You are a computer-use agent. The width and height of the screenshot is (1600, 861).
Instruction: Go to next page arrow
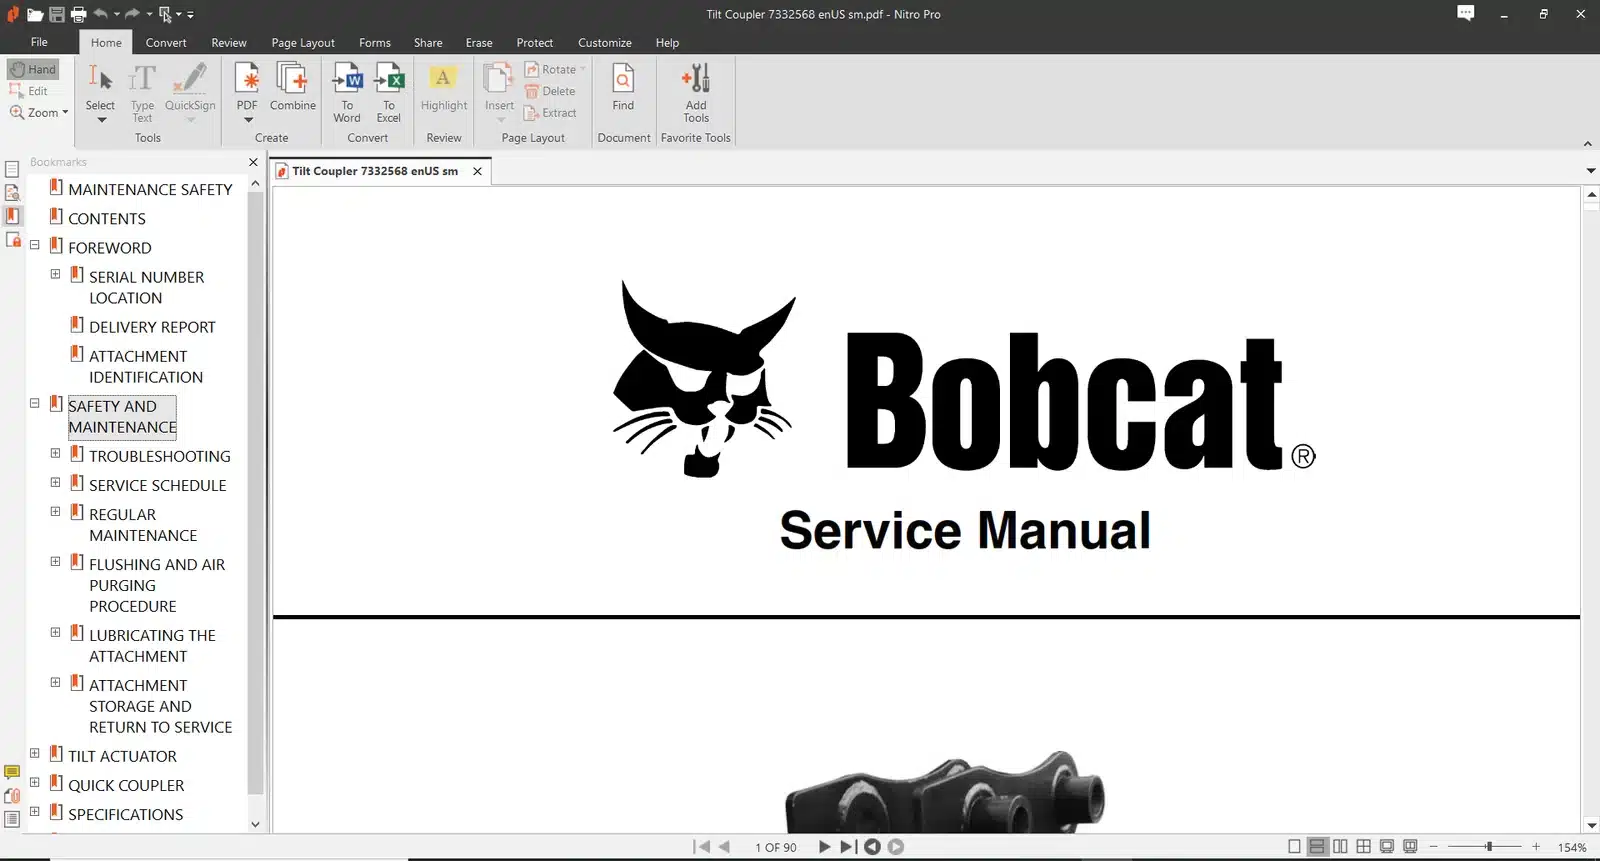(x=824, y=847)
